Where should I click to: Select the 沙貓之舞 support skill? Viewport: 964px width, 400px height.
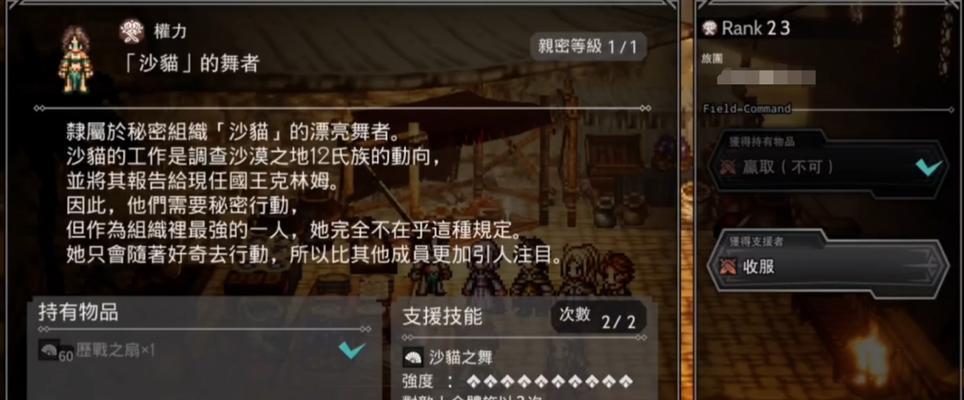point(461,357)
